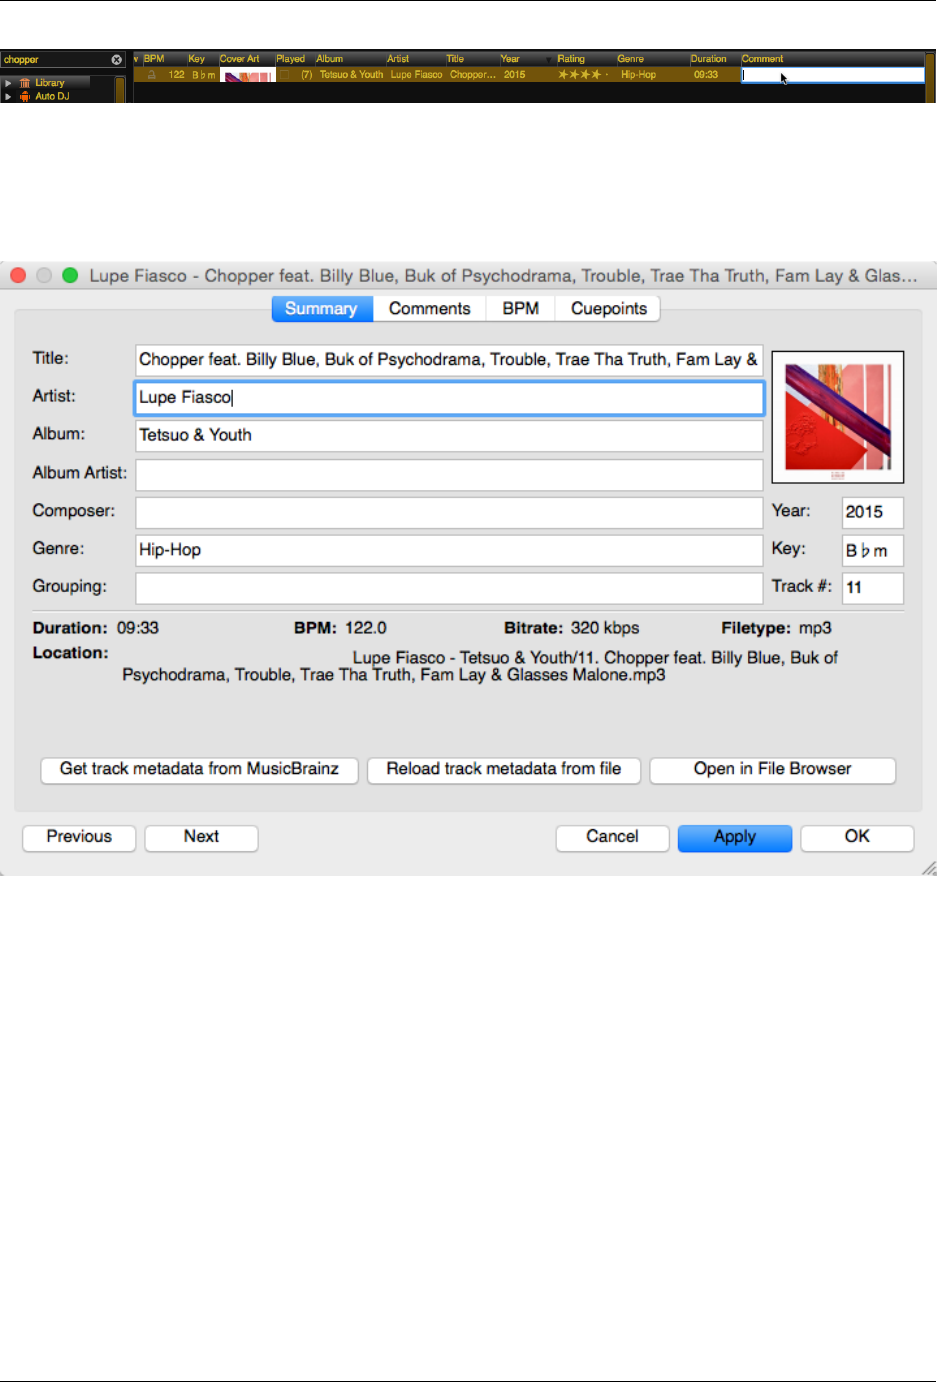Click Get track metadata from MusicBrainz
Viewport: 937px width, 1382px height.
[x=199, y=770]
